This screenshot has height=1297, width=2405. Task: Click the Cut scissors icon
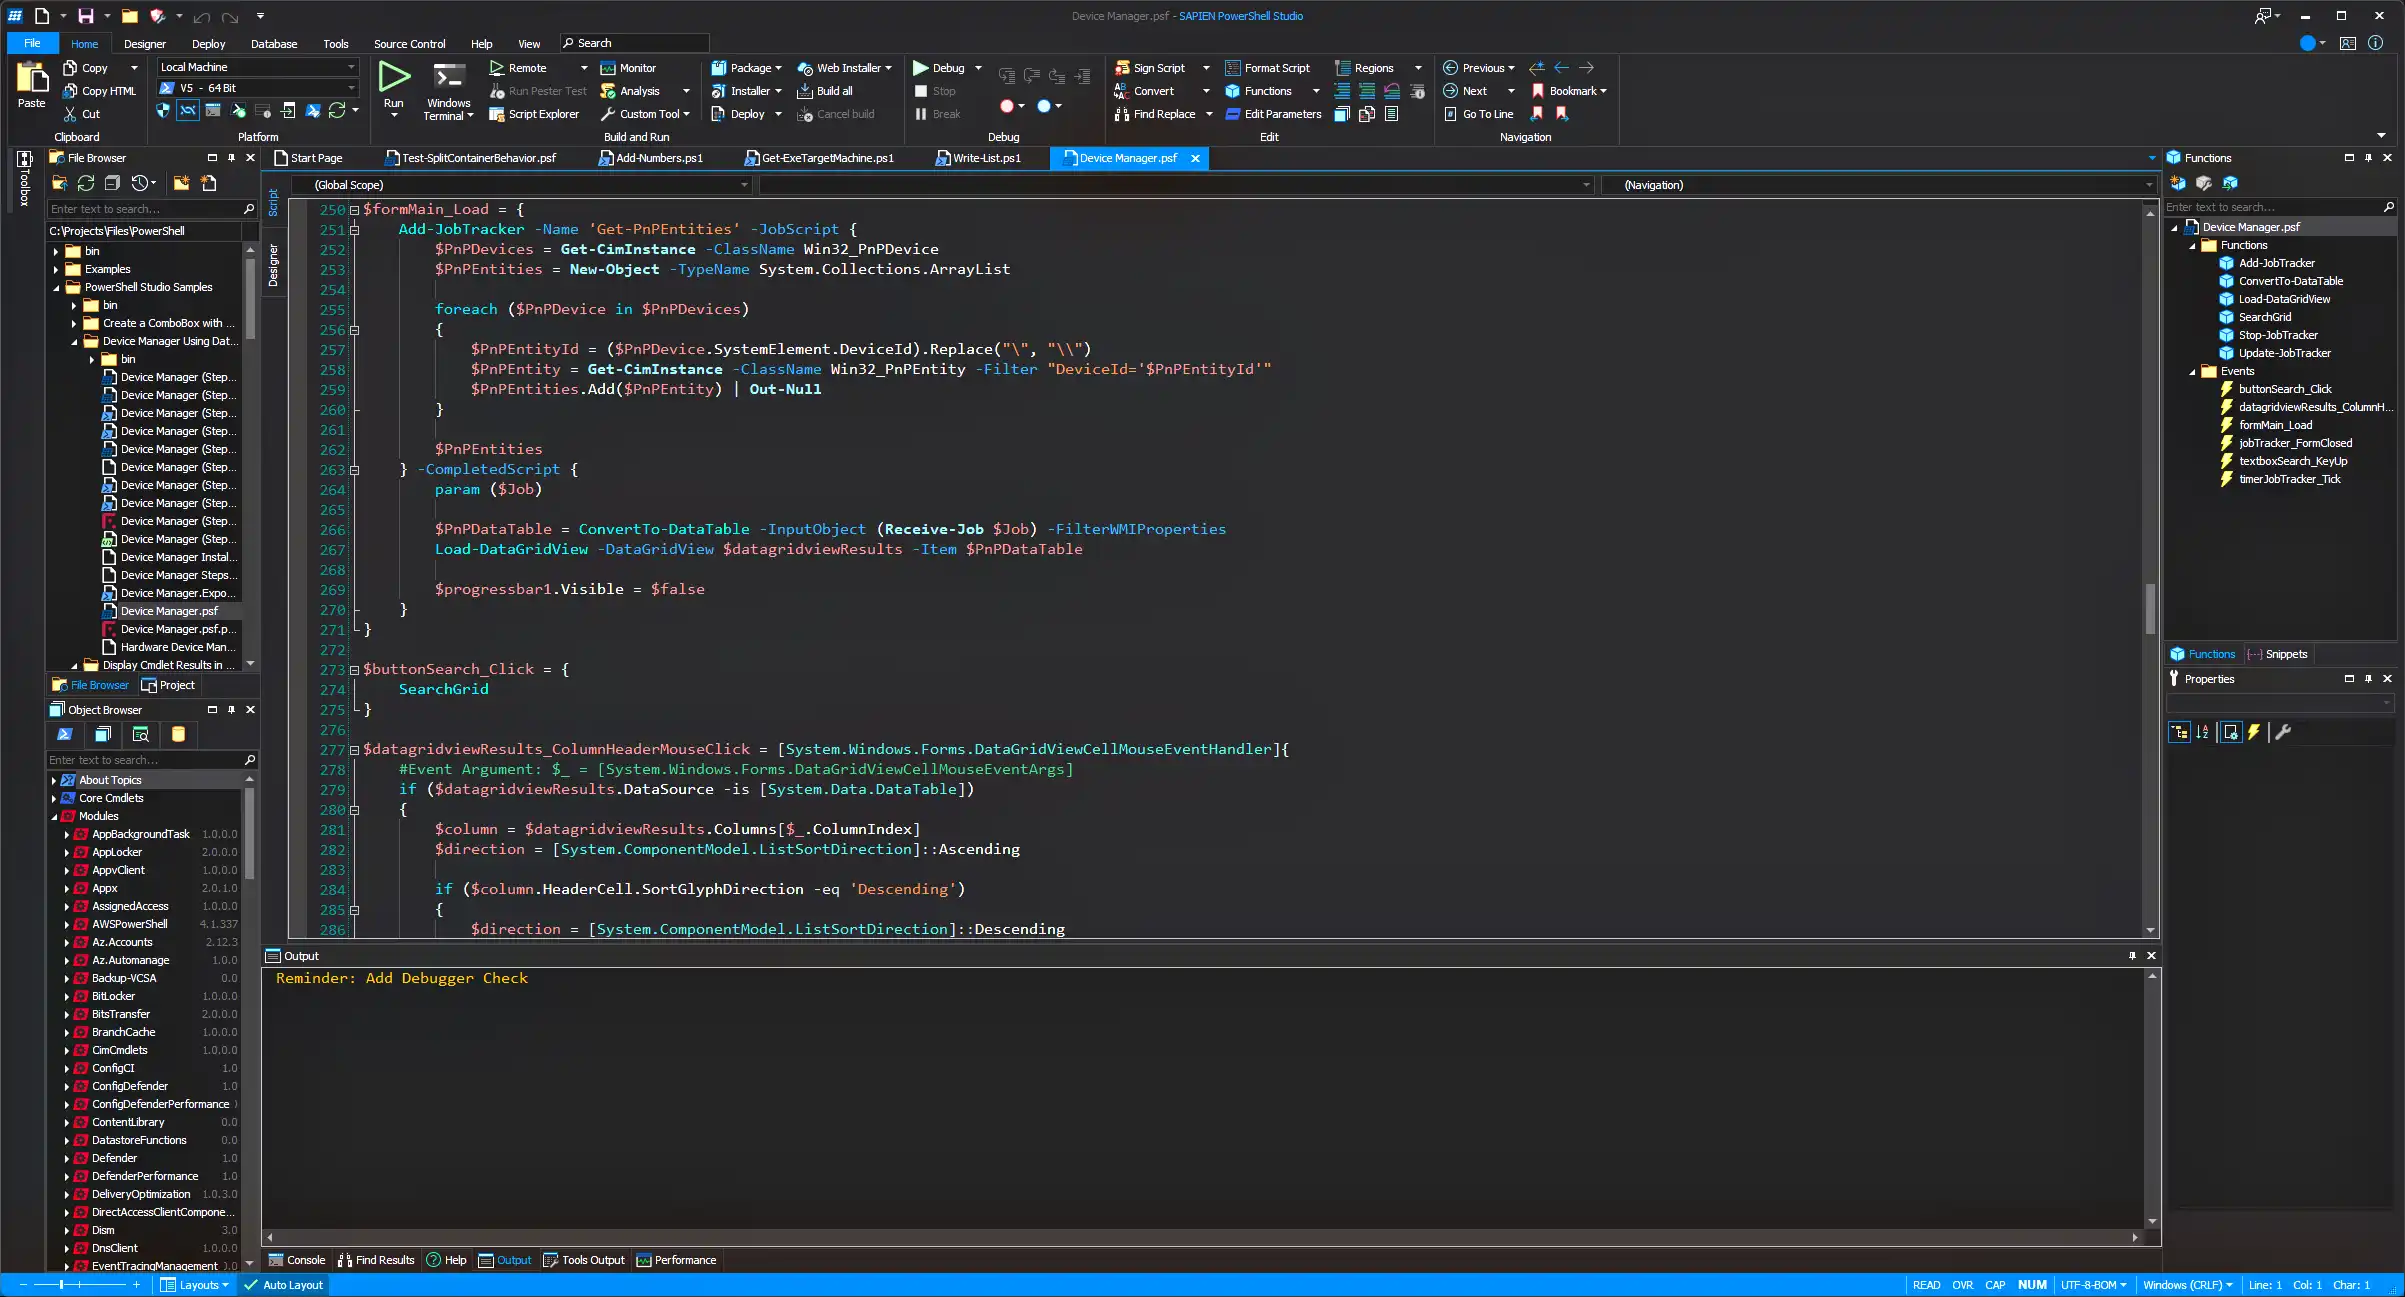click(x=70, y=114)
